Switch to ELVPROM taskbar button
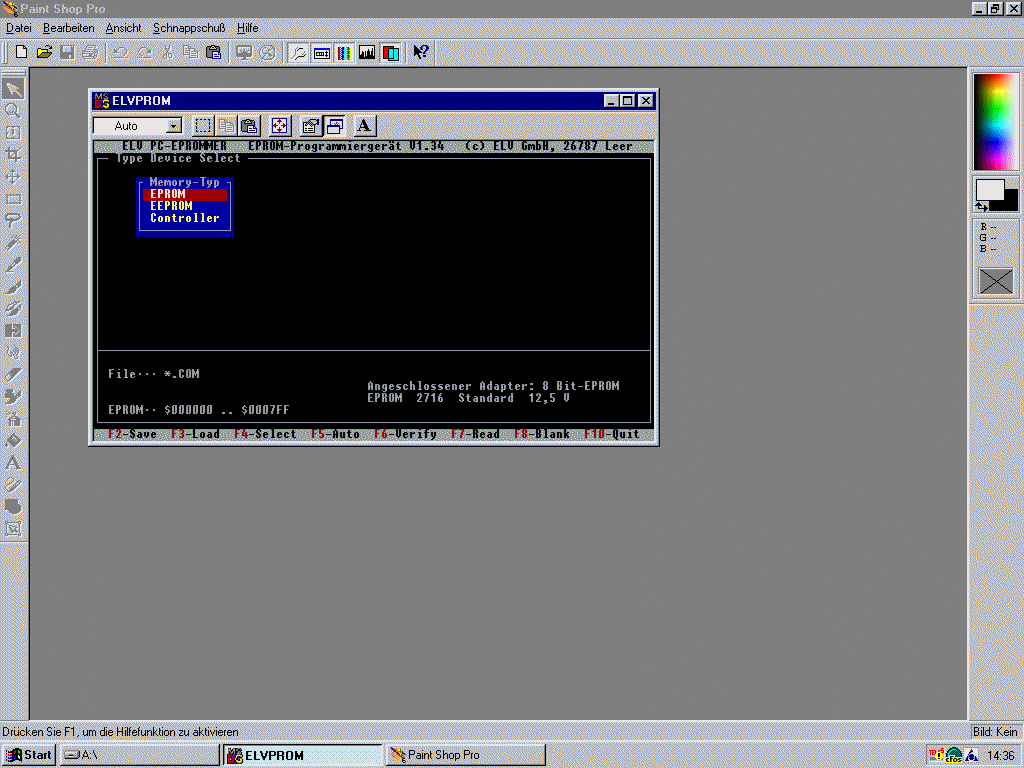Screen dimensions: 1024x768 coord(302,755)
